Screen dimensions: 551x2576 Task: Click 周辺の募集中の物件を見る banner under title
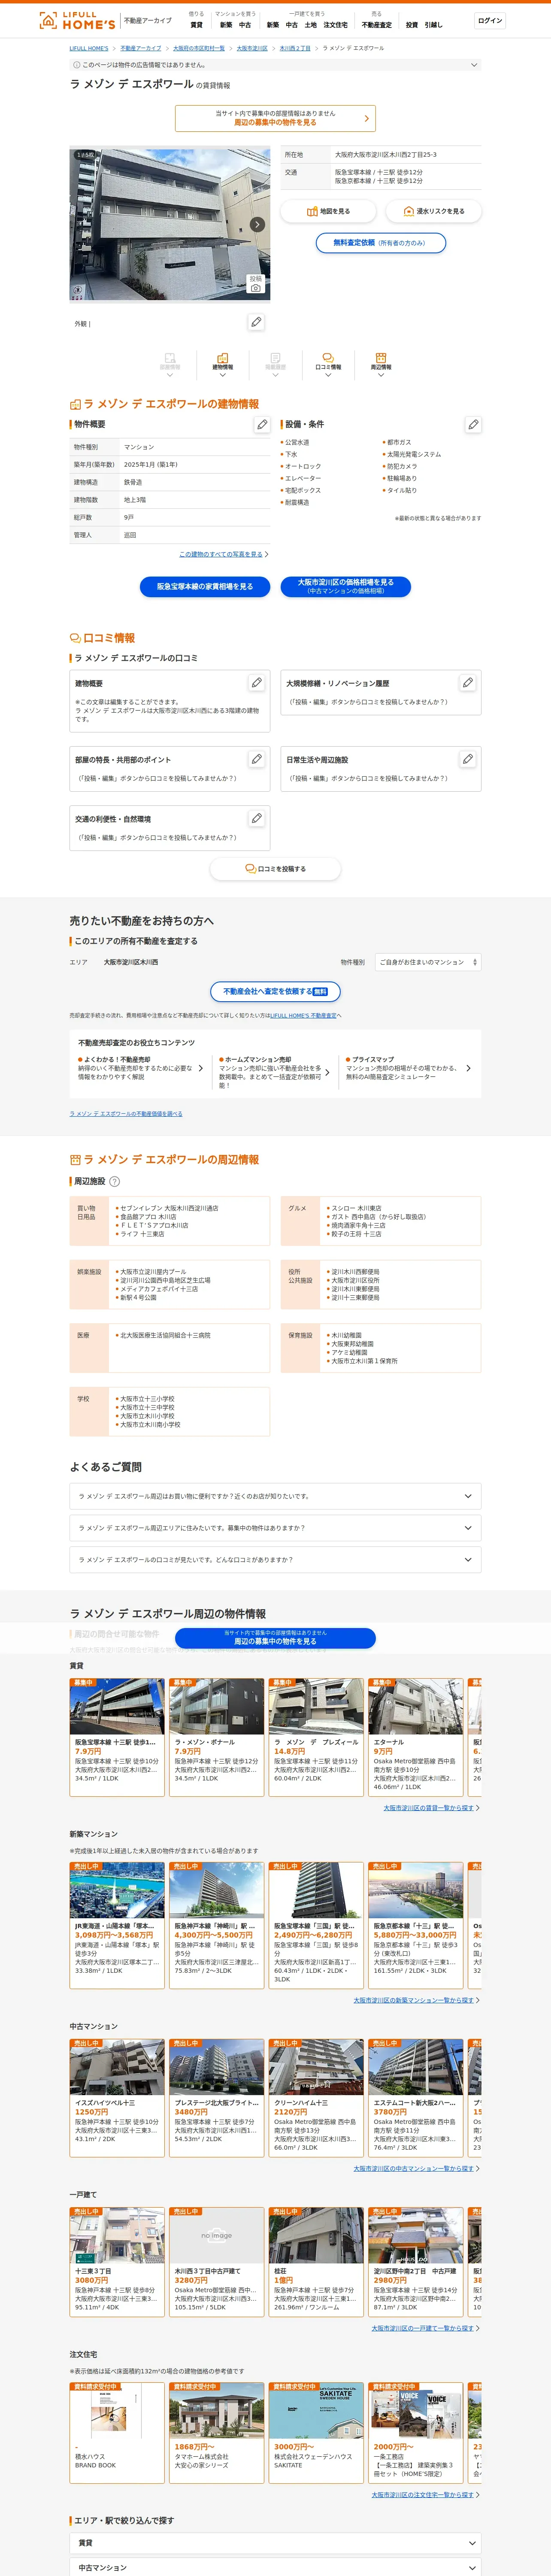(x=275, y=118)
